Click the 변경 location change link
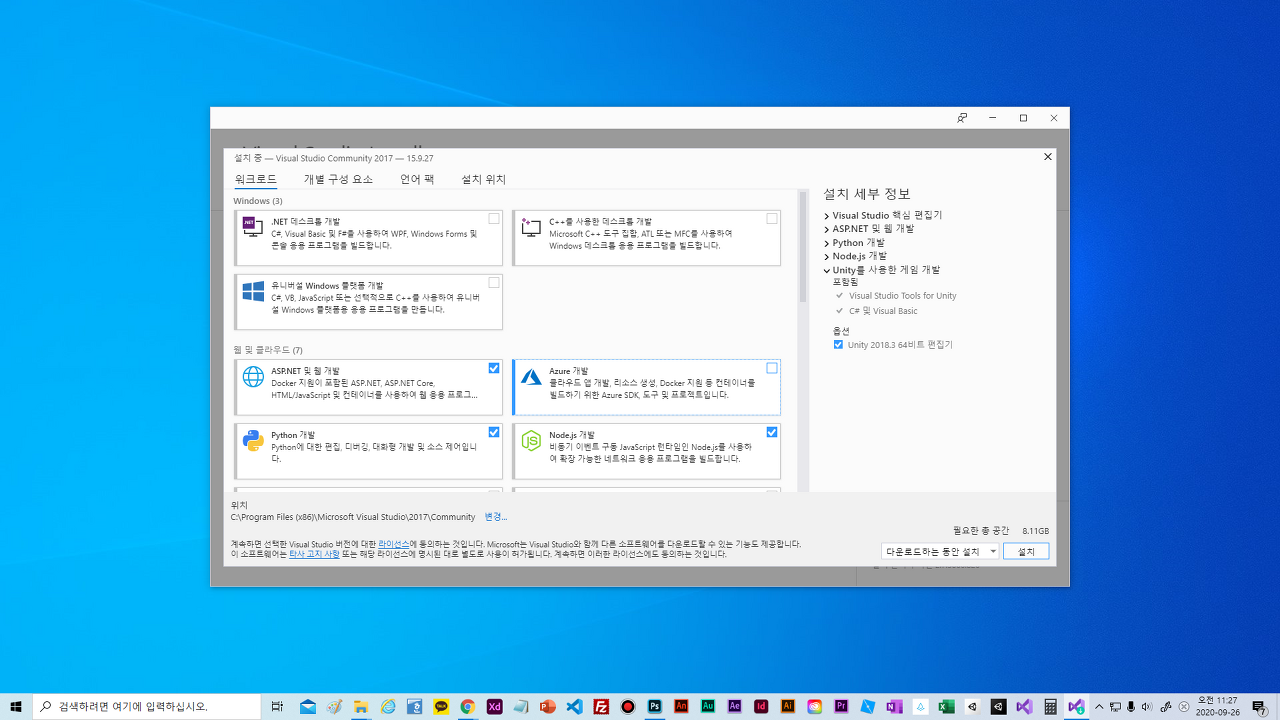The height and width of the screenshot is (720, 1280). 496,517
